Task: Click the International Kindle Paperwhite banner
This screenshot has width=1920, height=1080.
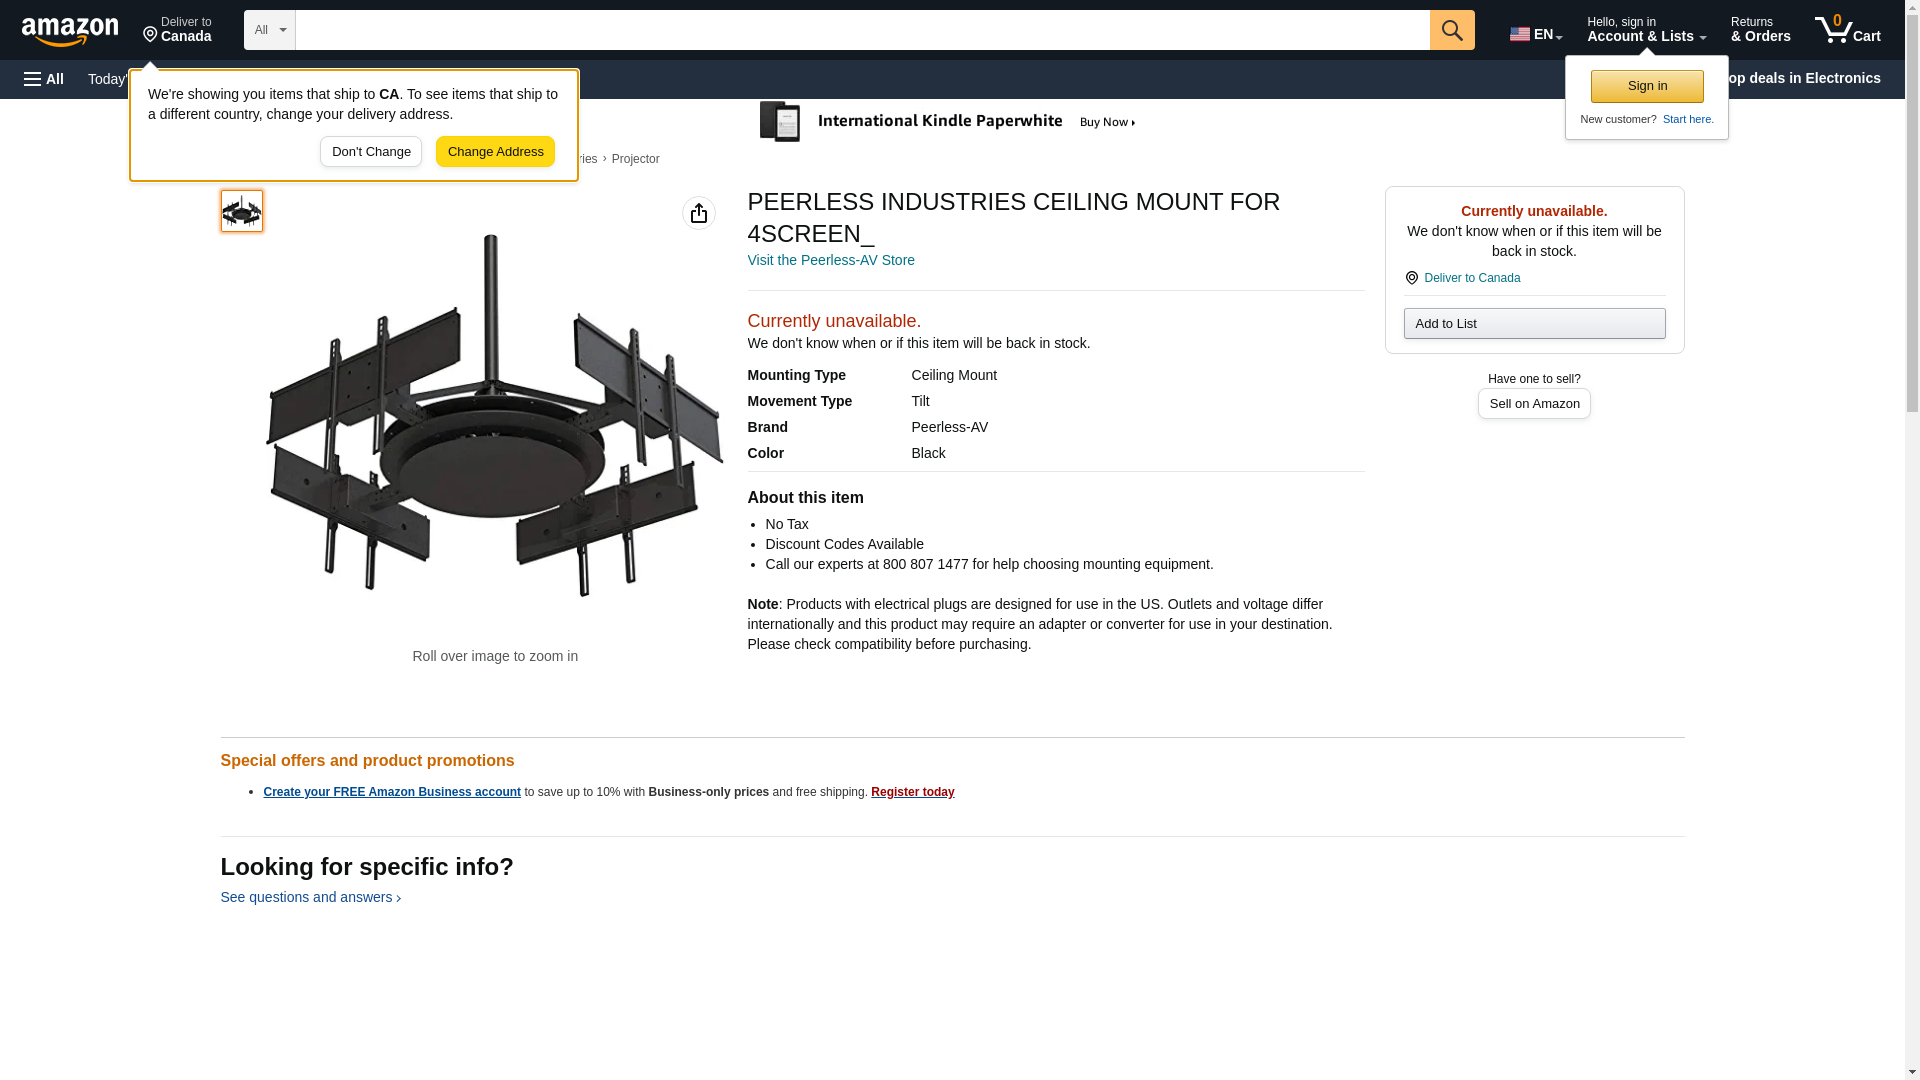Action: click(x=950, y=122)
